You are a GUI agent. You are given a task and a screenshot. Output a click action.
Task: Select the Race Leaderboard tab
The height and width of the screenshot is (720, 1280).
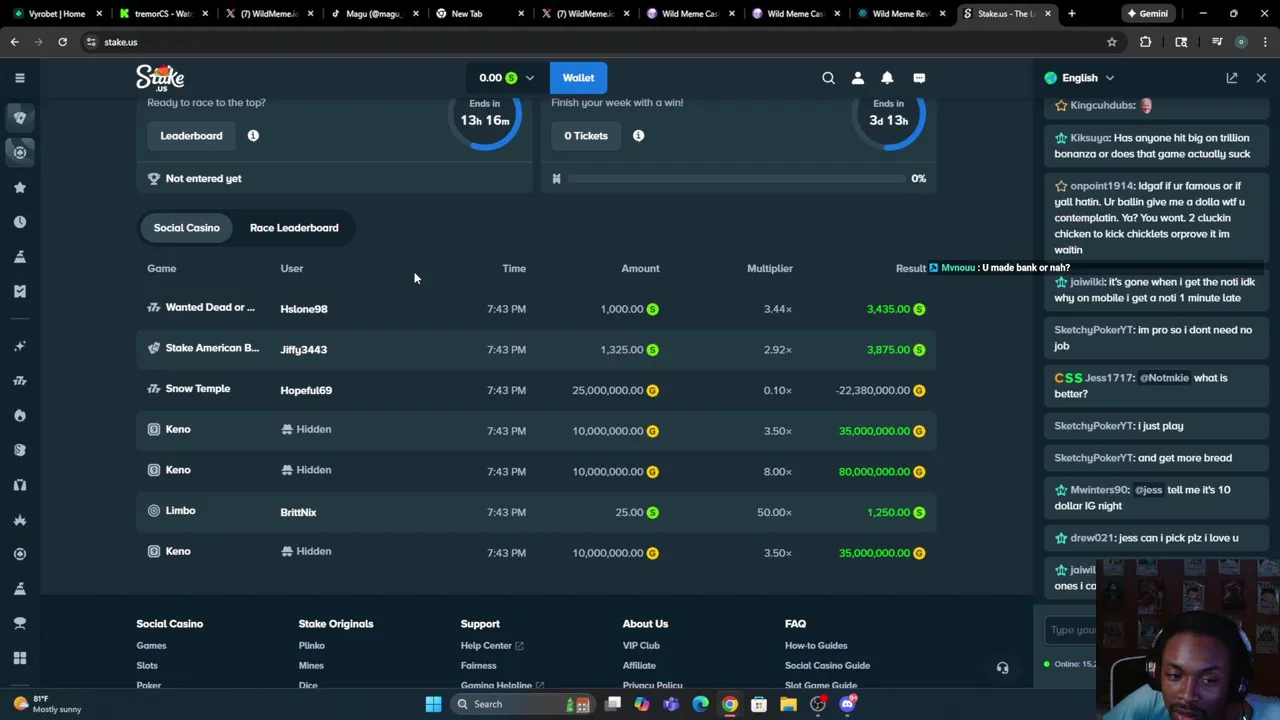294,228
